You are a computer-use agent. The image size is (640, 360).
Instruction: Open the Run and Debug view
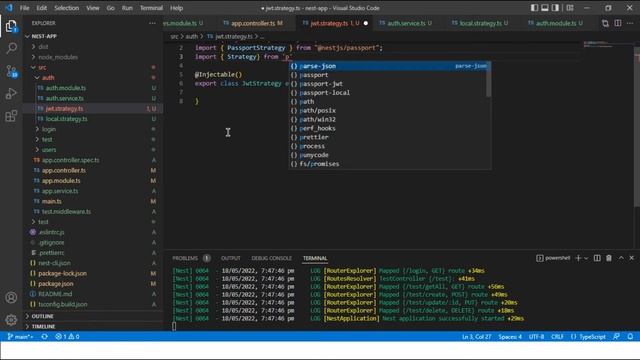(x=11, y=93)
